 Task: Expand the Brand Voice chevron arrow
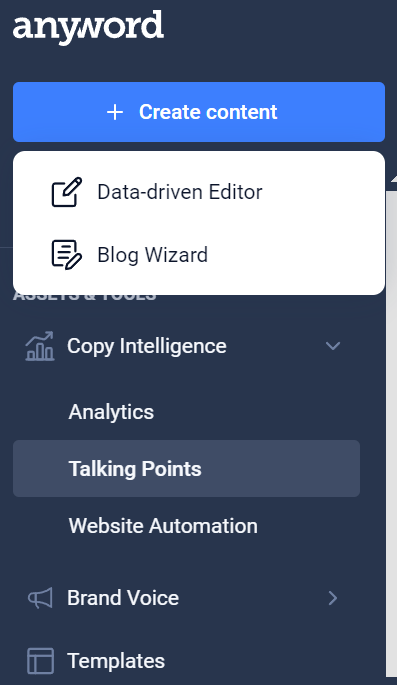point(333,598)
